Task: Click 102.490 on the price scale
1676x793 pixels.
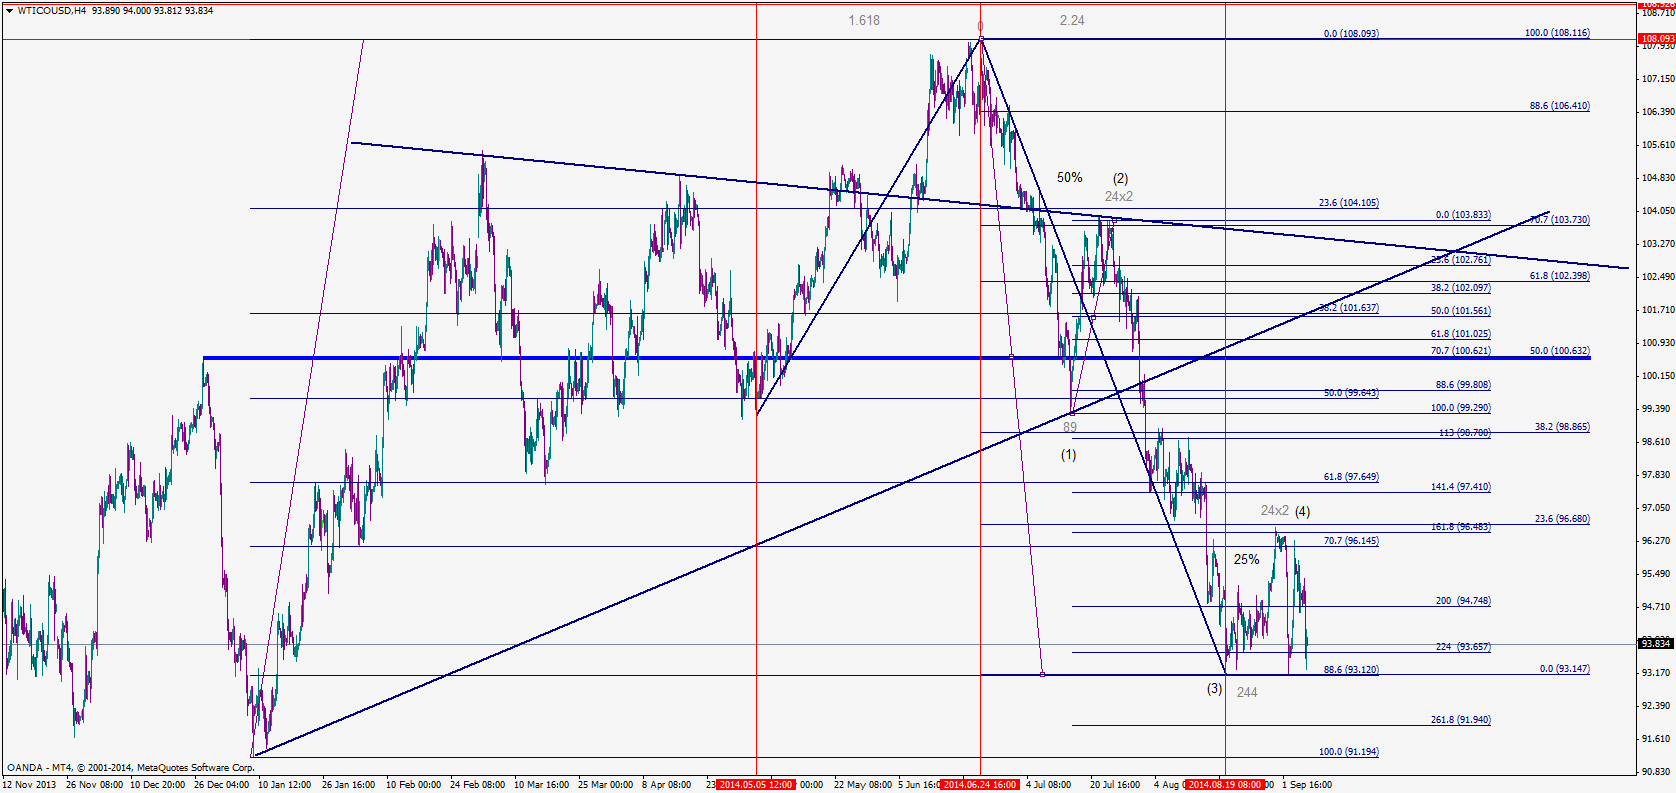Action: (1657, 276)
